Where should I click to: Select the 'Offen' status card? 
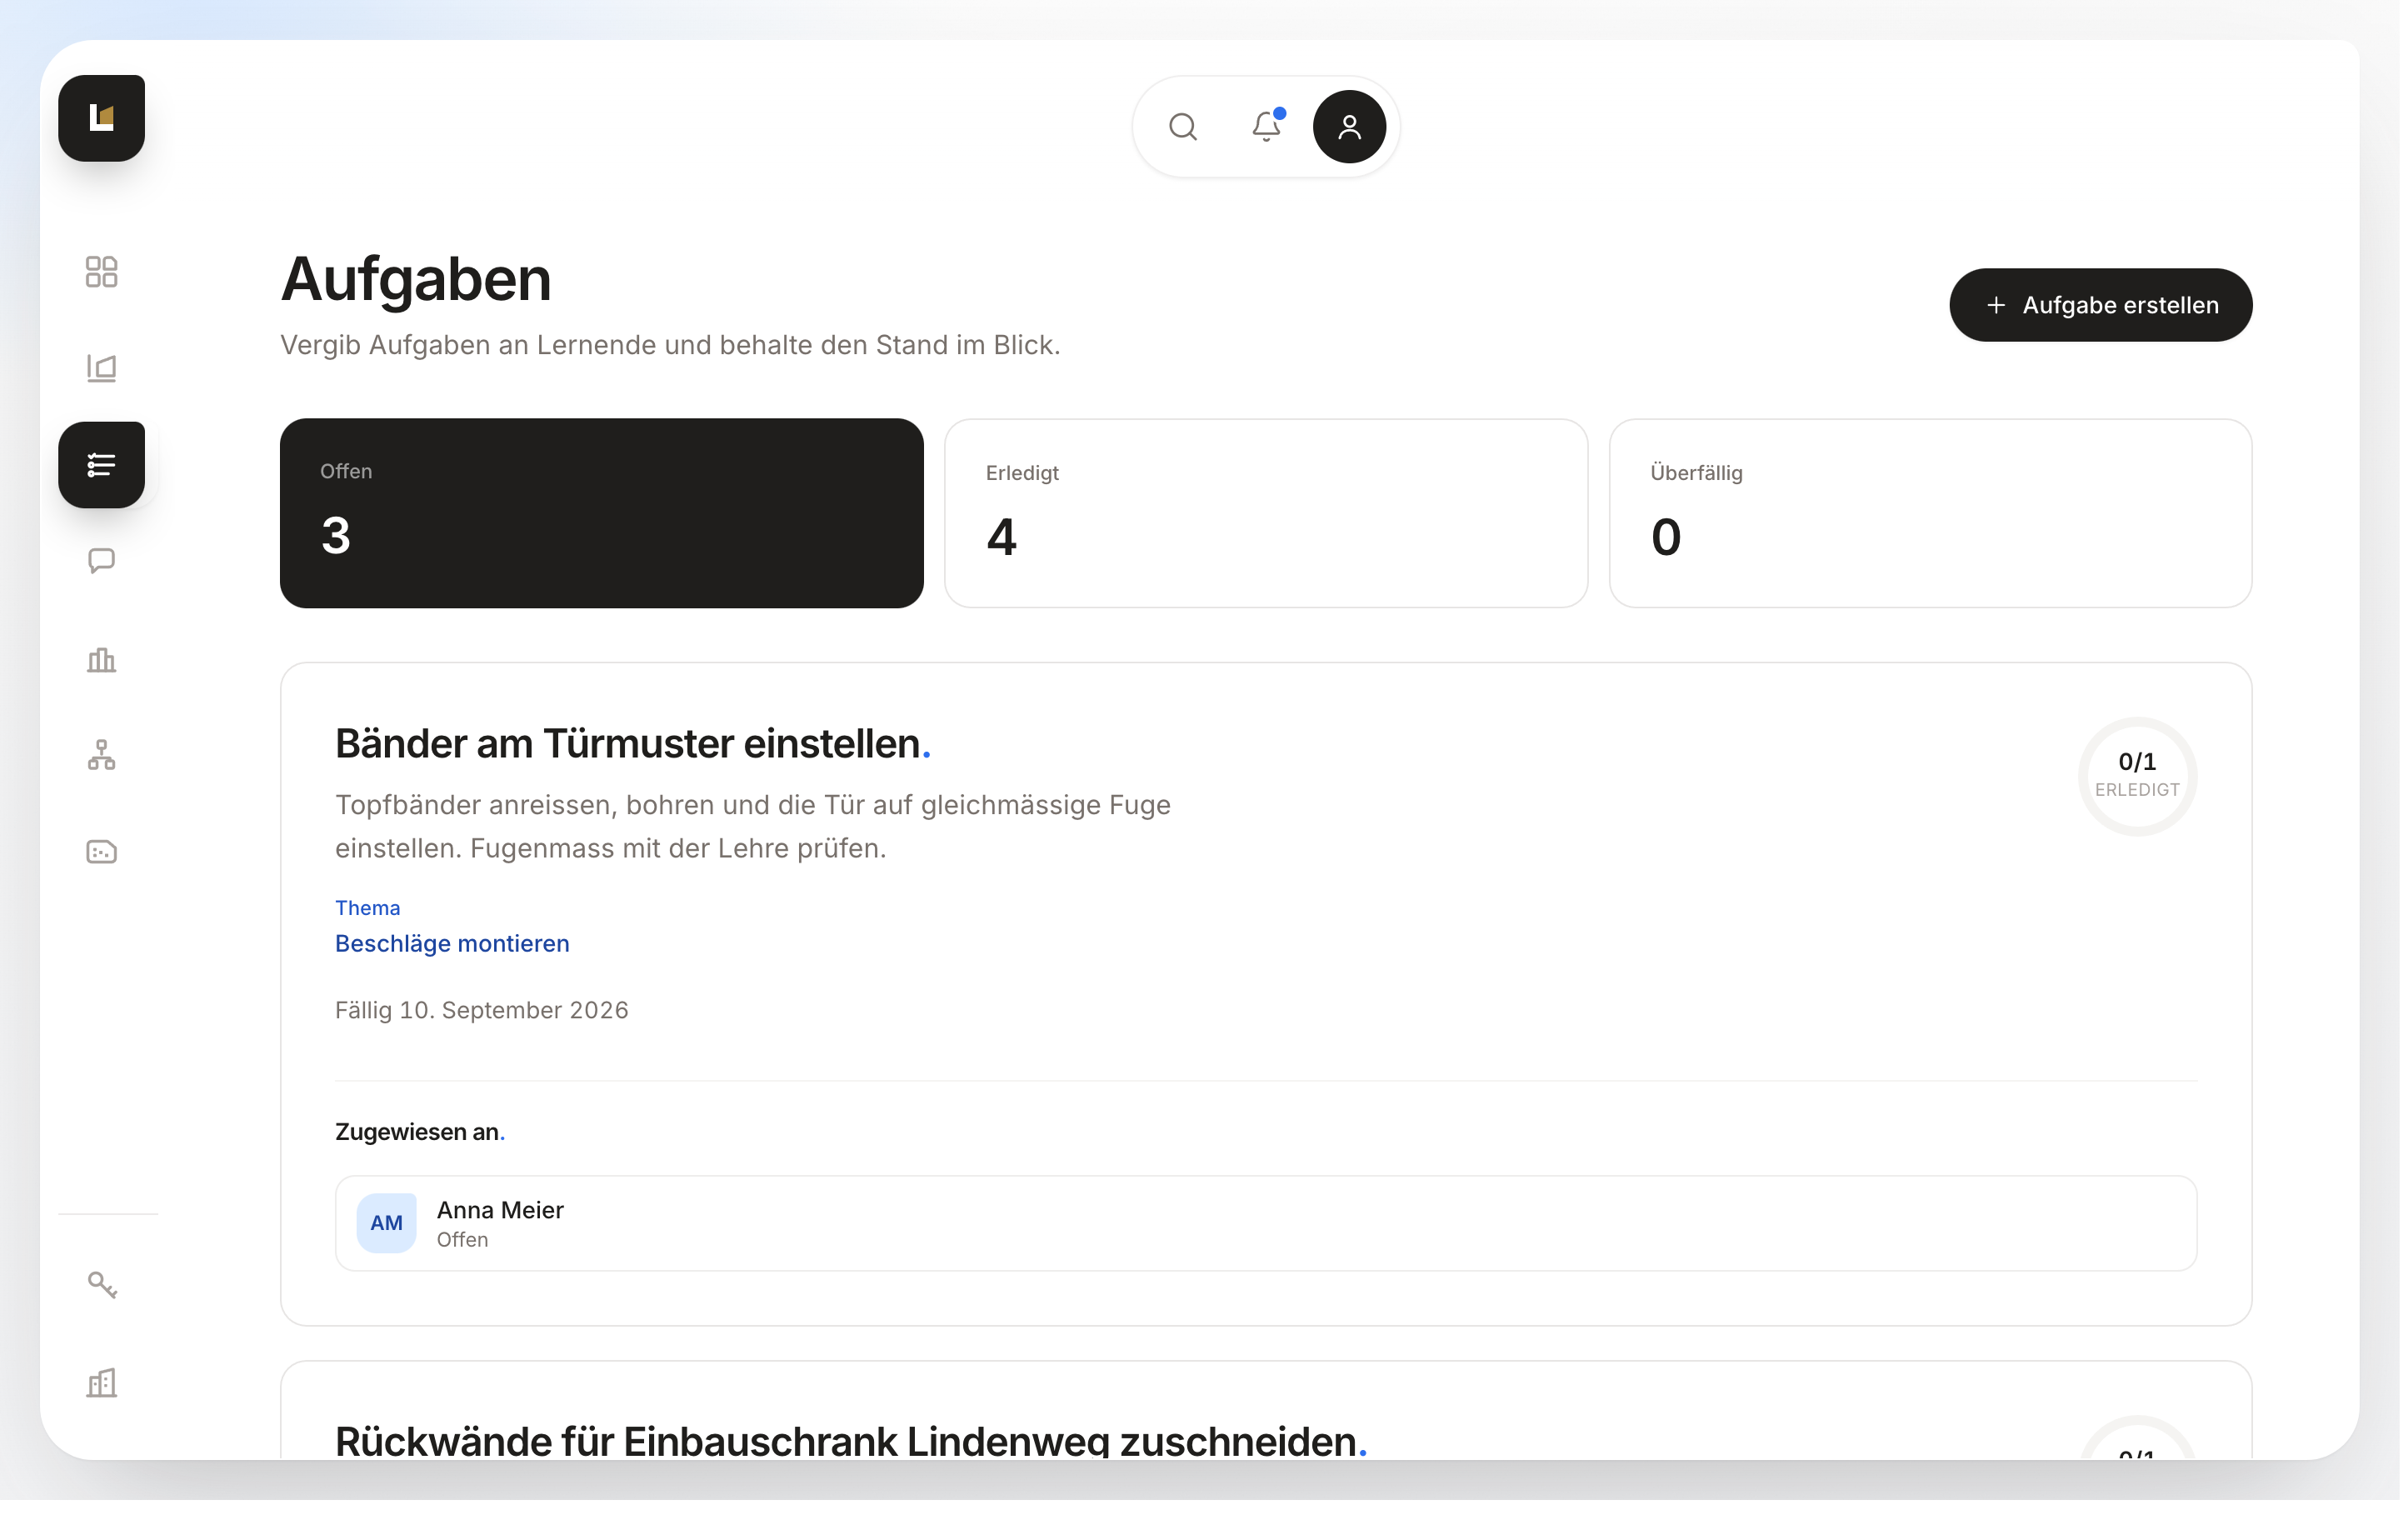(602, 513)
